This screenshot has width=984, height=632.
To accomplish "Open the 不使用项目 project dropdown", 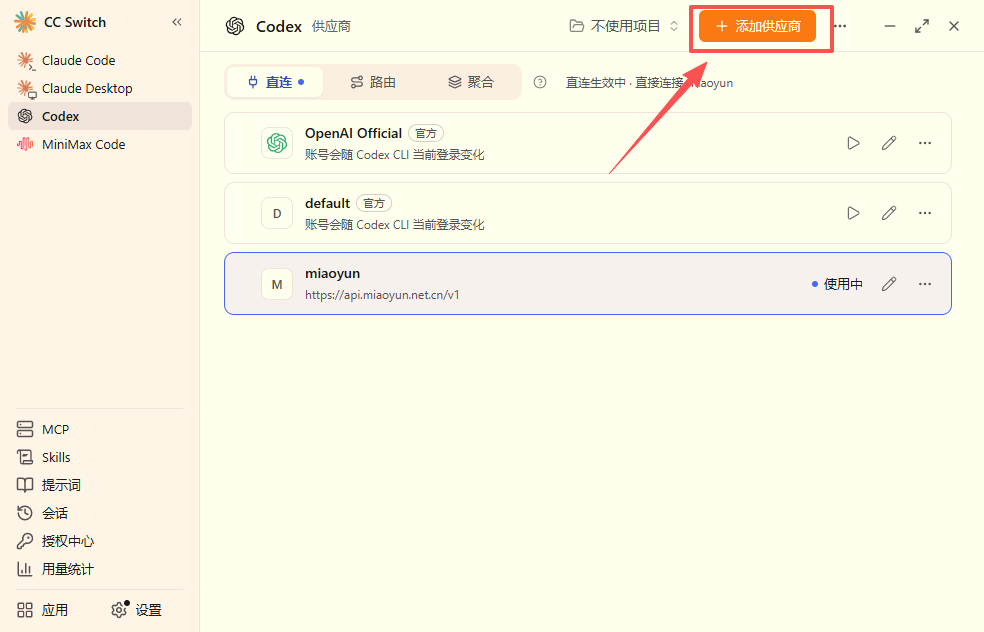I will click(x=624, y=26).
